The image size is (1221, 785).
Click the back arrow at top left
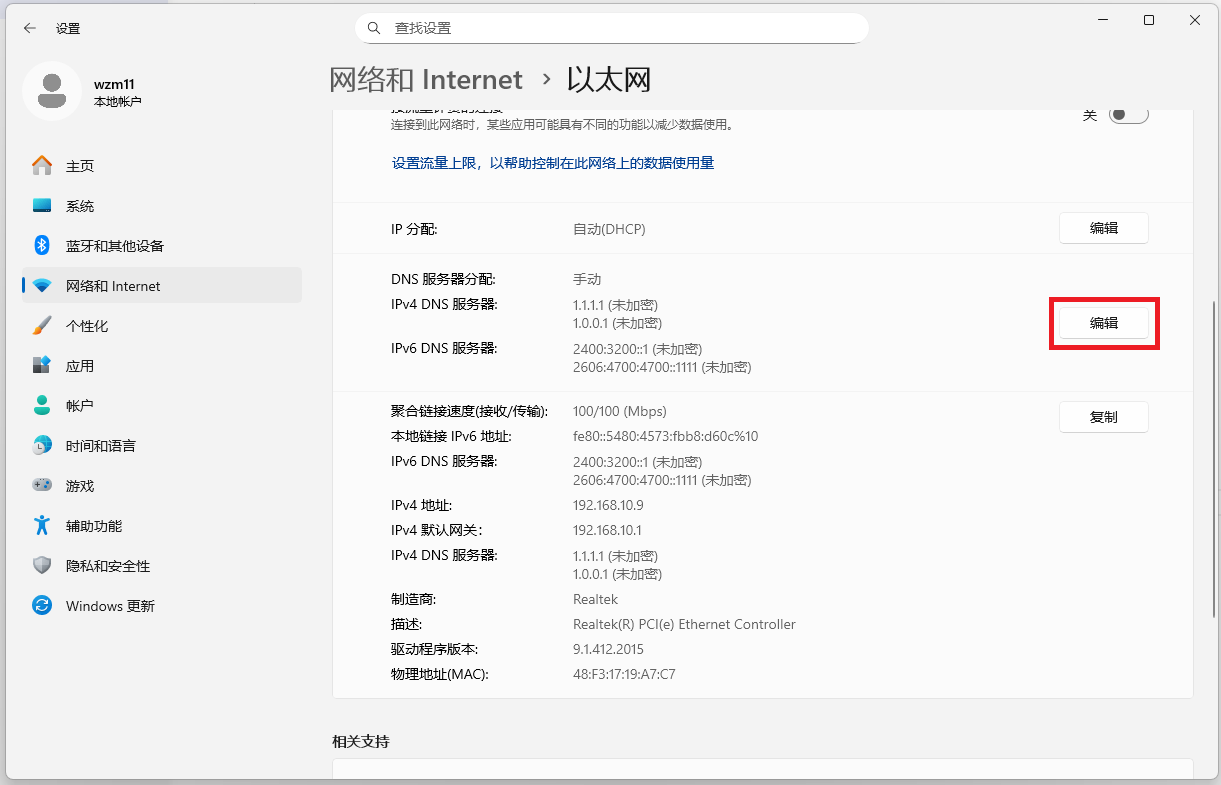[x=30, y=28]
